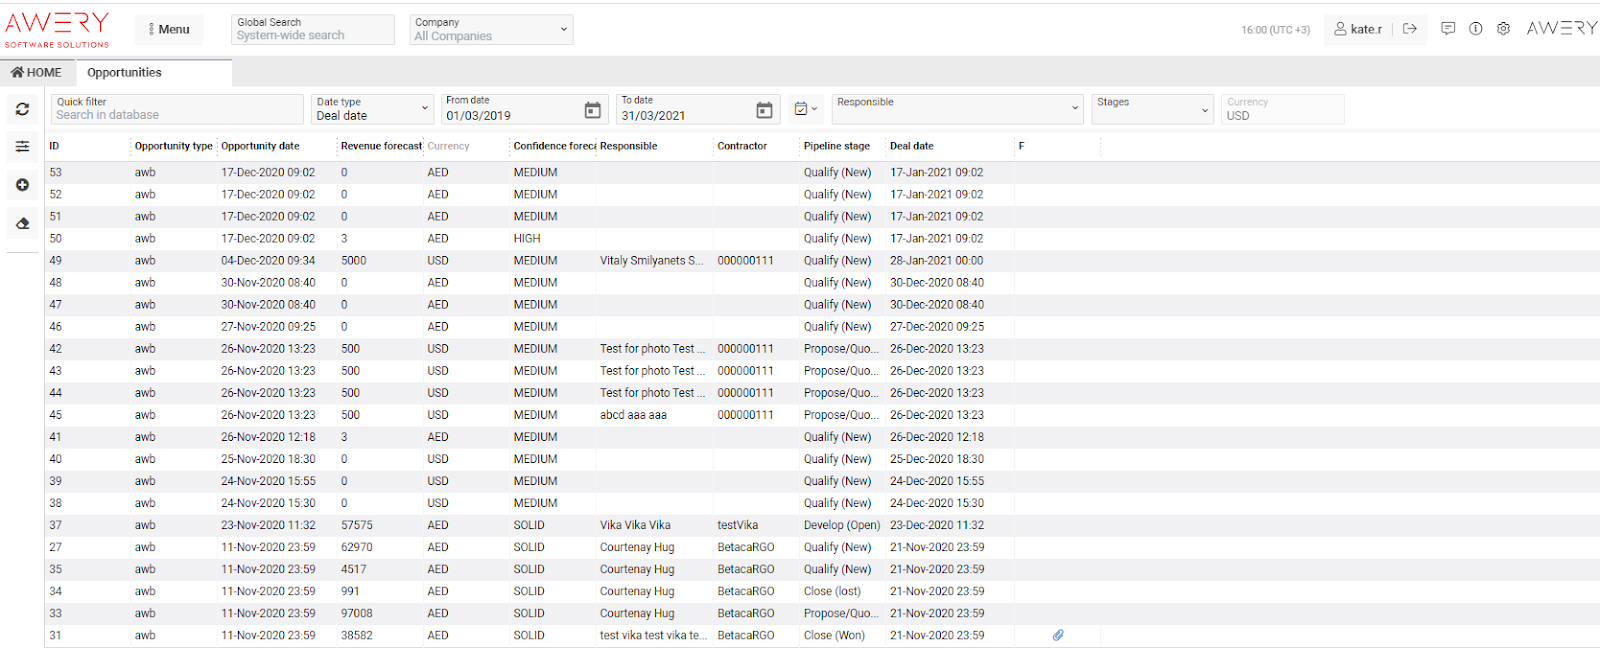Click the paperclip attachment icon in row 31
The width and height of the screenshot is (1600, 648).
coord(1058,635)
